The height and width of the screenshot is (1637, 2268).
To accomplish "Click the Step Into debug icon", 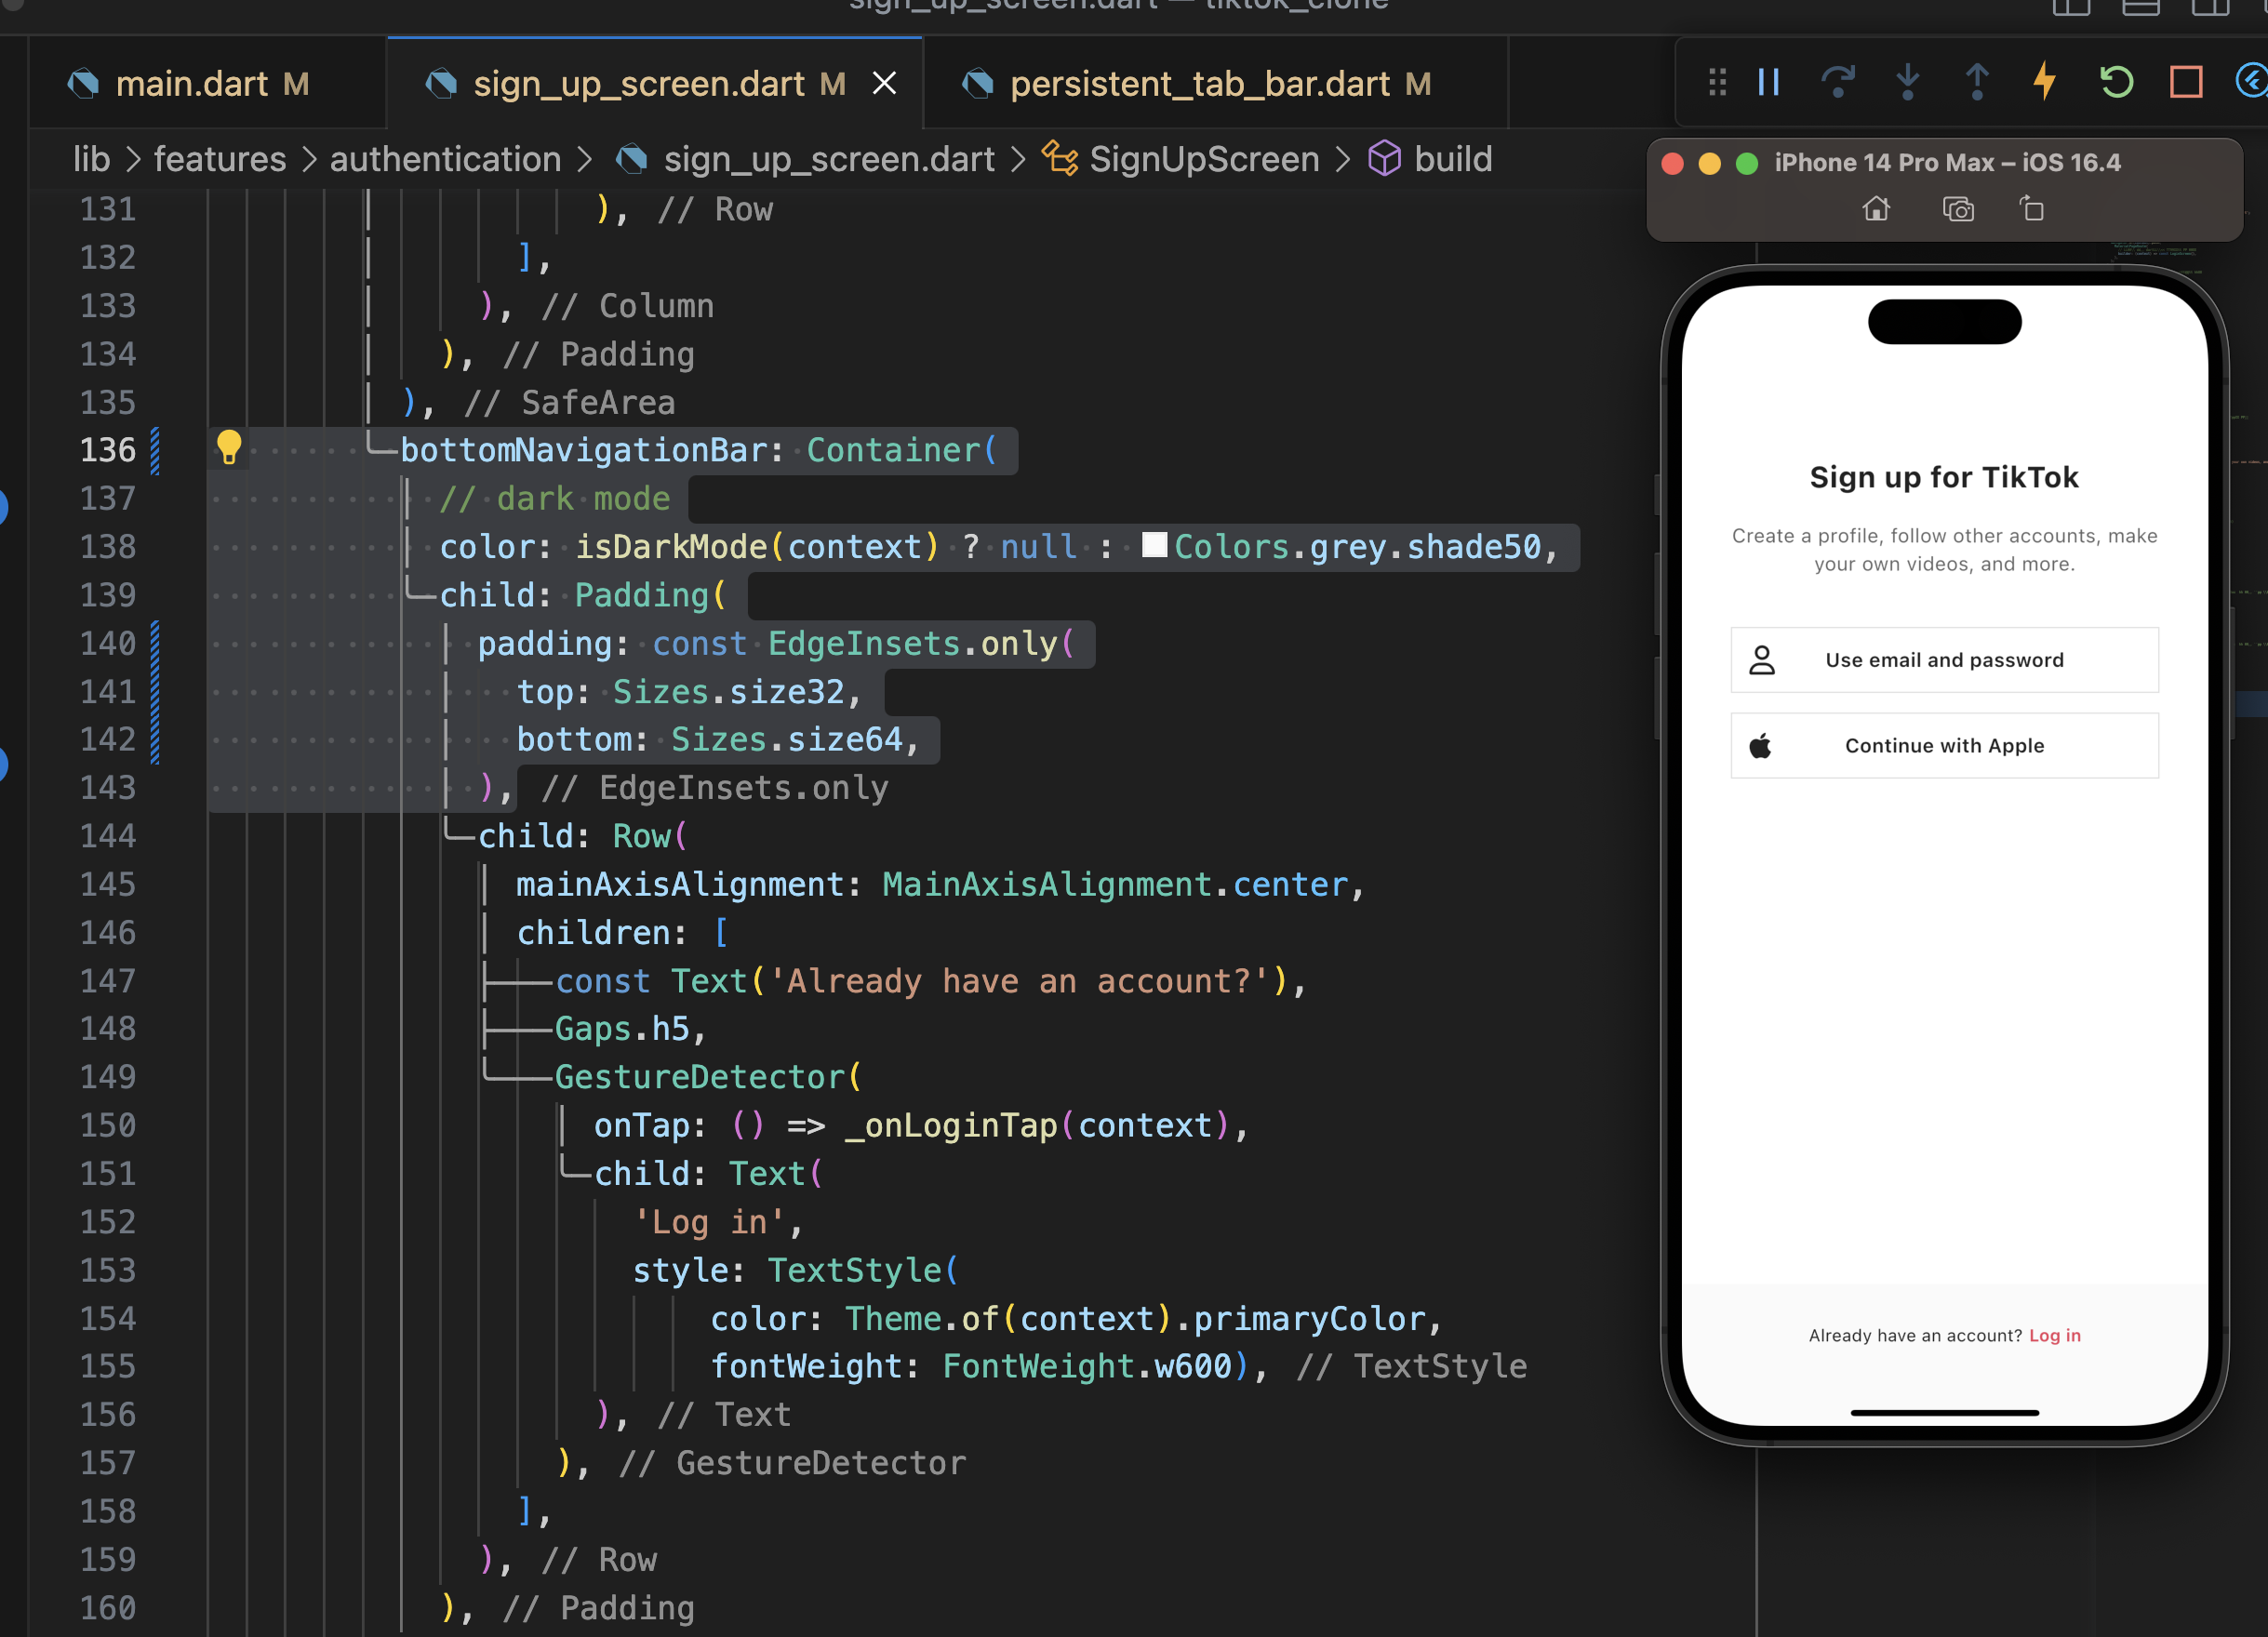I will (1908, 82).
